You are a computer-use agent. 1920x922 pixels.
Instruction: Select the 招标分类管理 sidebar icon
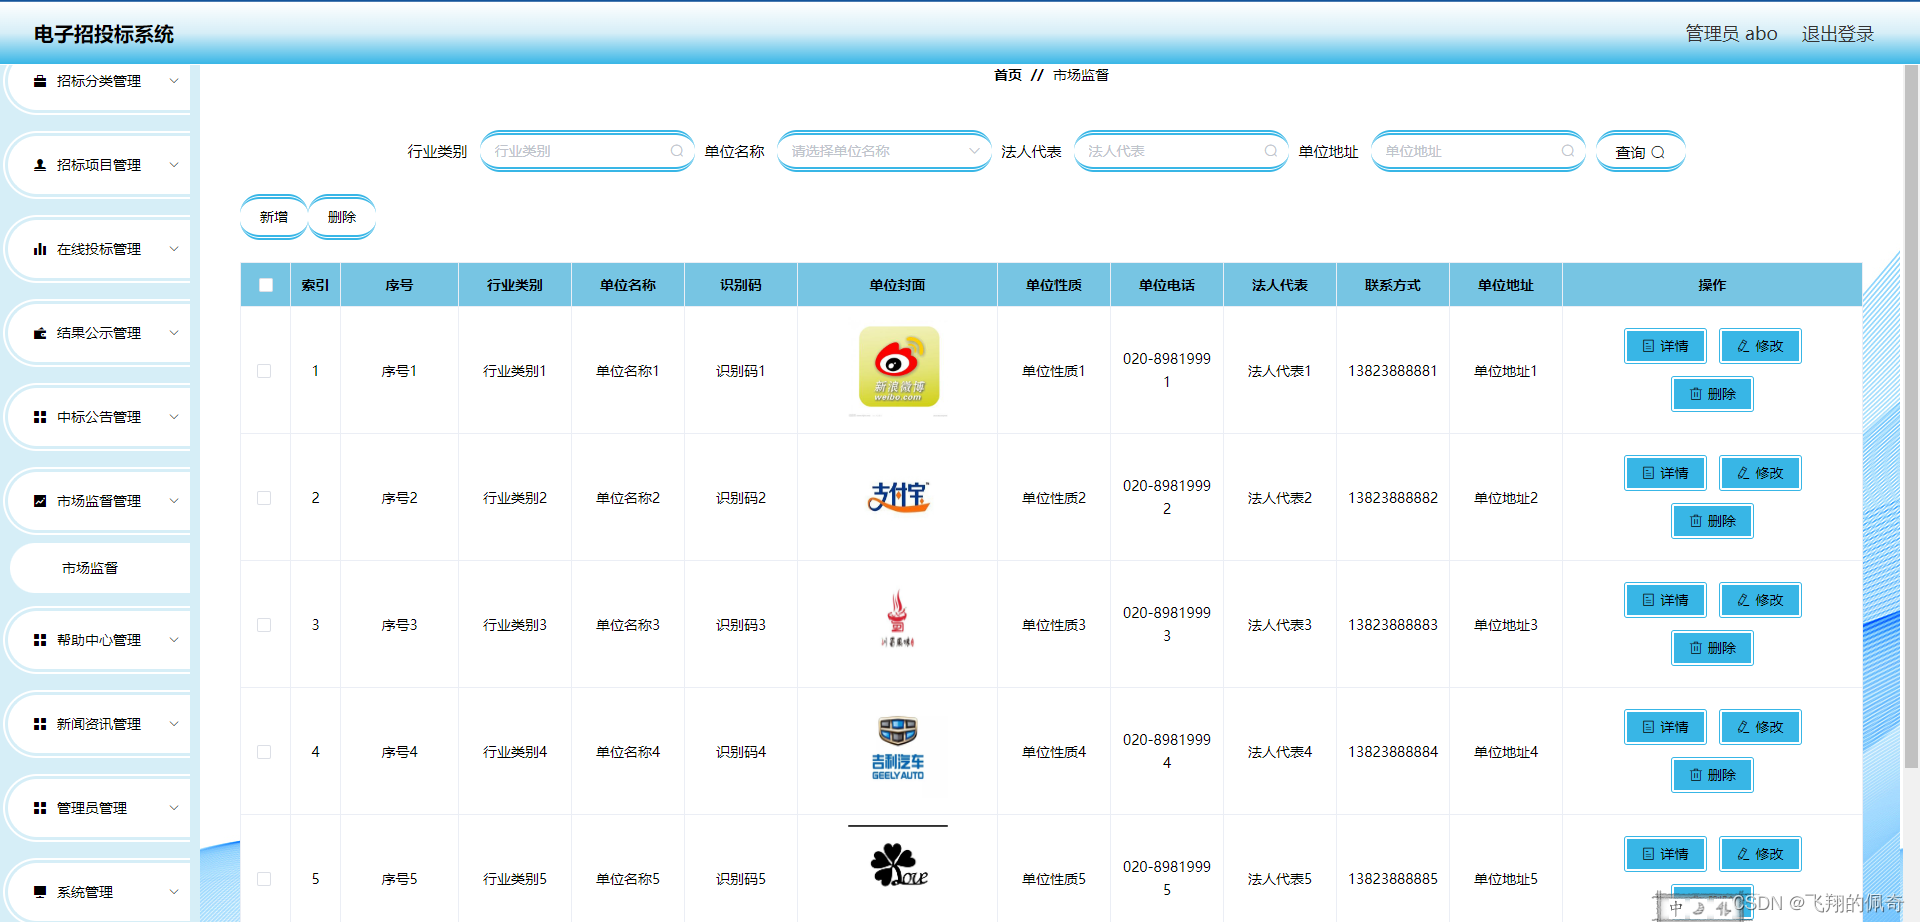coord(40,81)
